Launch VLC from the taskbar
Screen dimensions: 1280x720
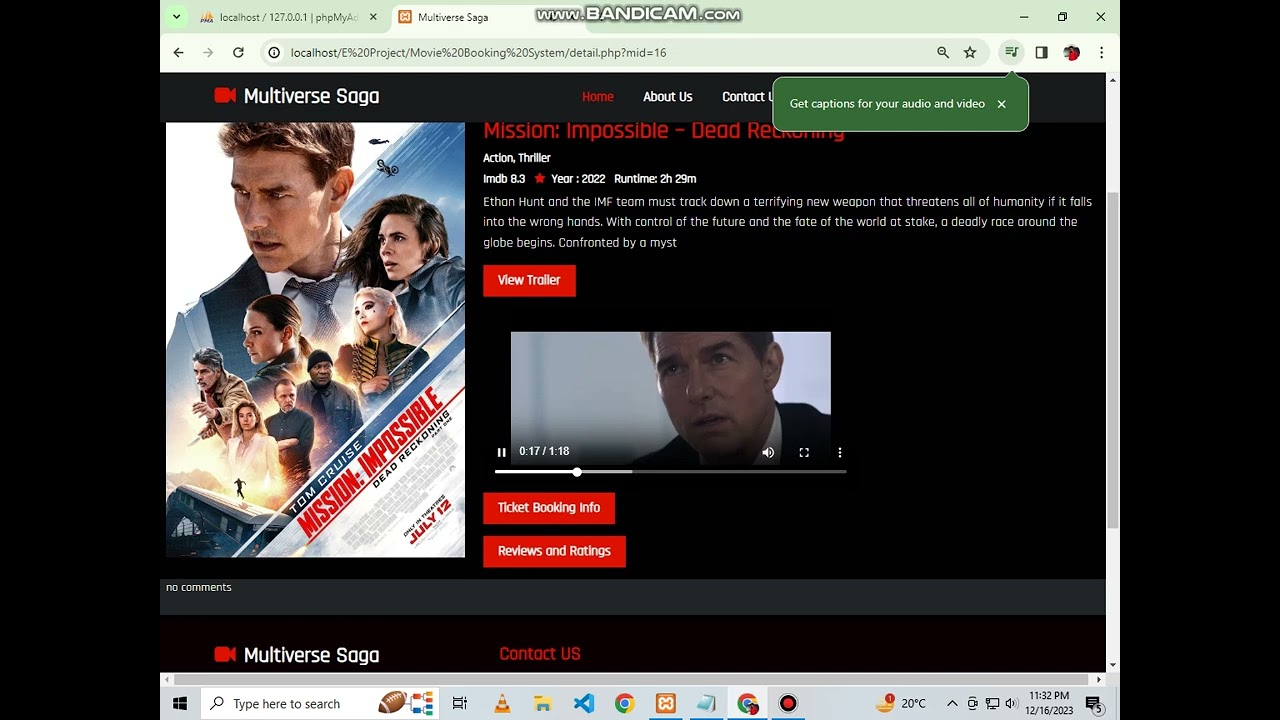click(502, 704)
